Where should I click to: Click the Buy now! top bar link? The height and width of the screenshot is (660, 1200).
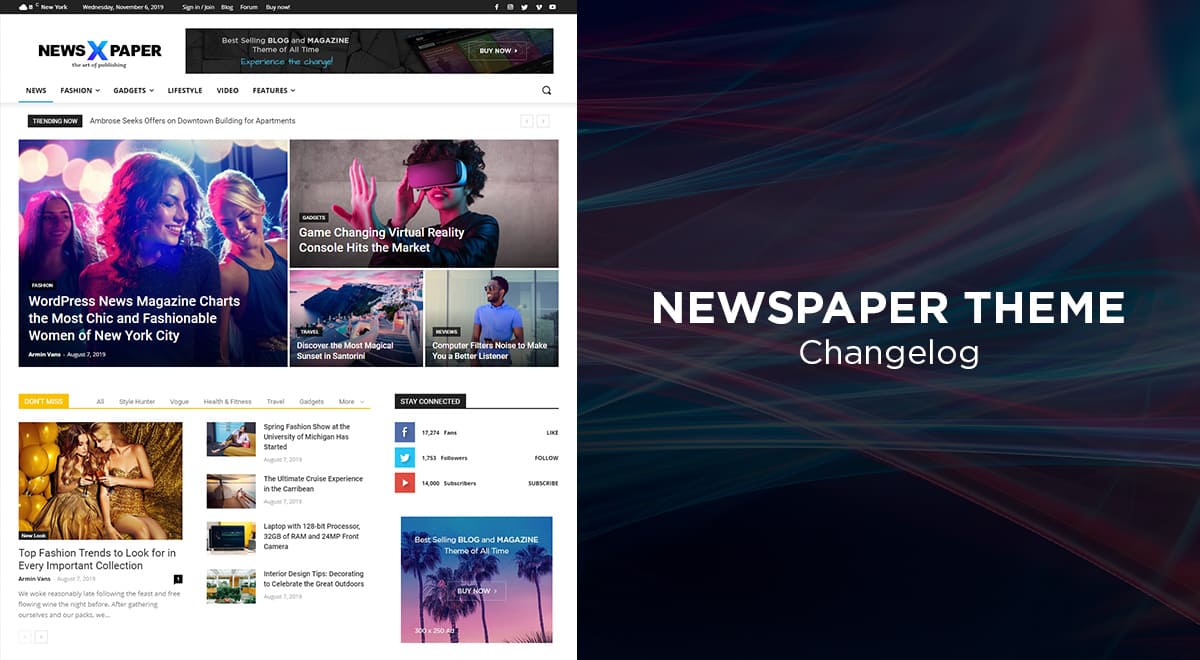coord(278,7)
